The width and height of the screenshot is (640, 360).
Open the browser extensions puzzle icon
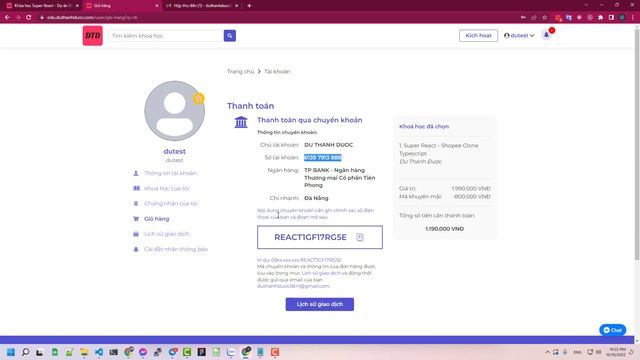tap(600, 18)
